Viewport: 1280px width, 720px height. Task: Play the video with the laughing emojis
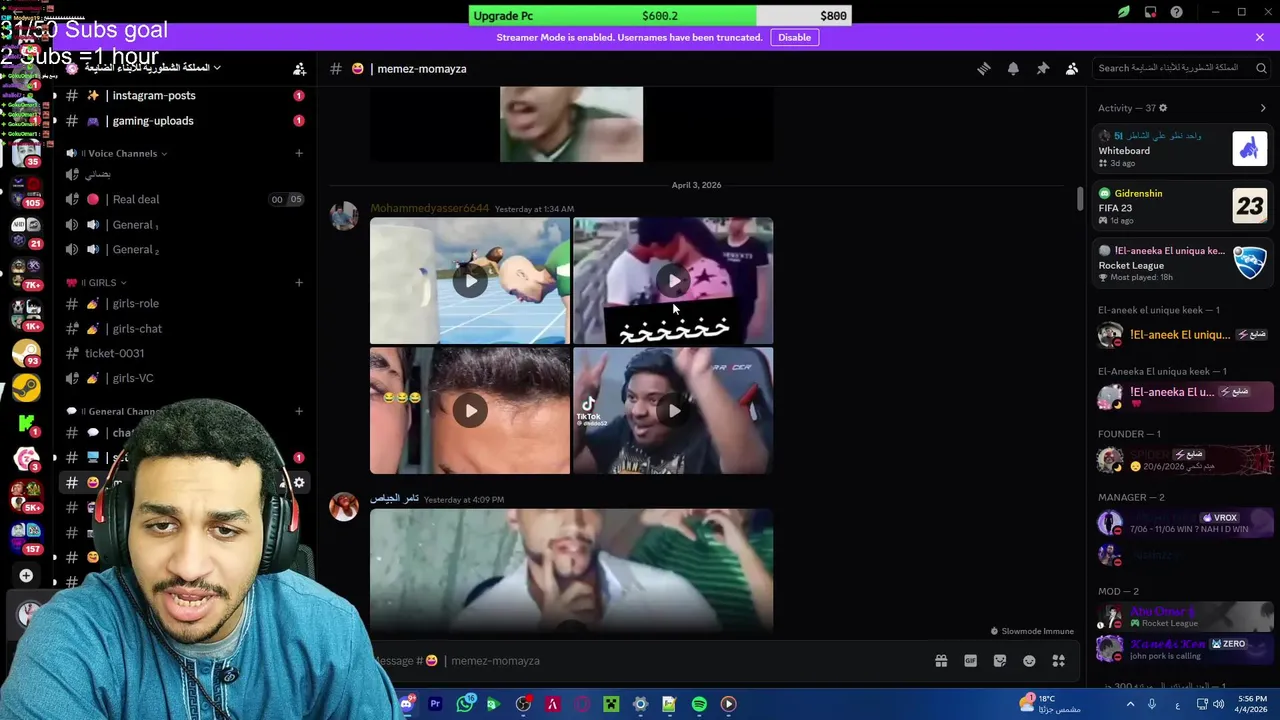pos(470,410)
